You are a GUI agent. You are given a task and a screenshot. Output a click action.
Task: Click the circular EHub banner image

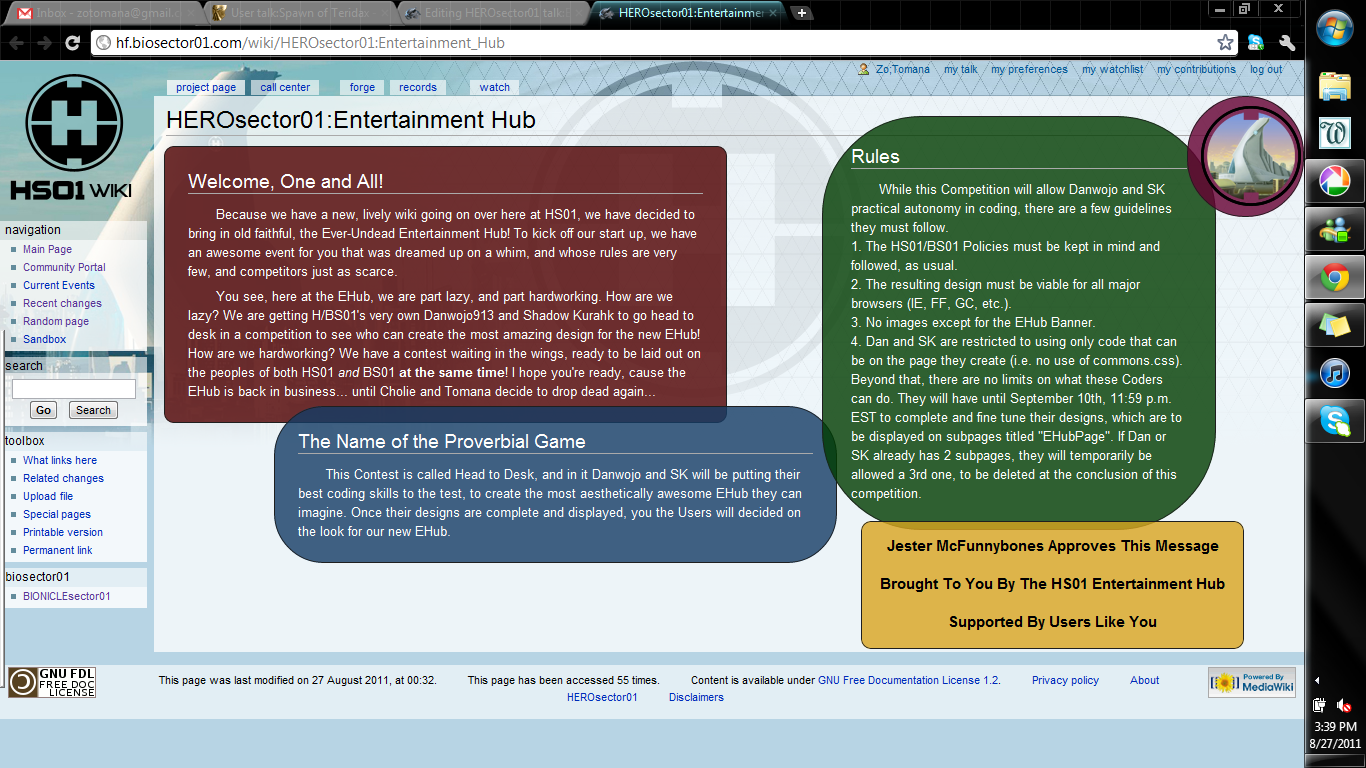[1245, 154]
